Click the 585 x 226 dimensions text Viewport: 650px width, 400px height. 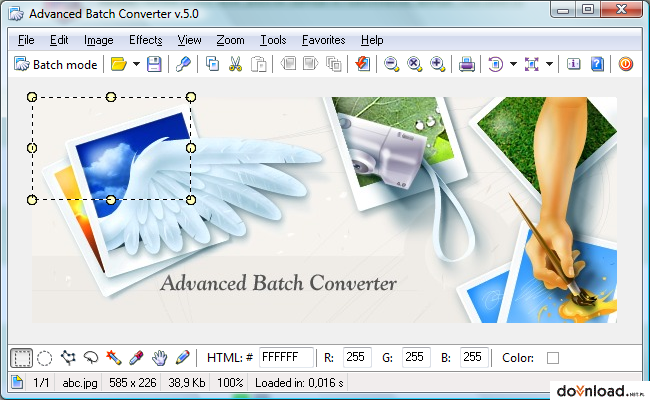click(133, 383)
